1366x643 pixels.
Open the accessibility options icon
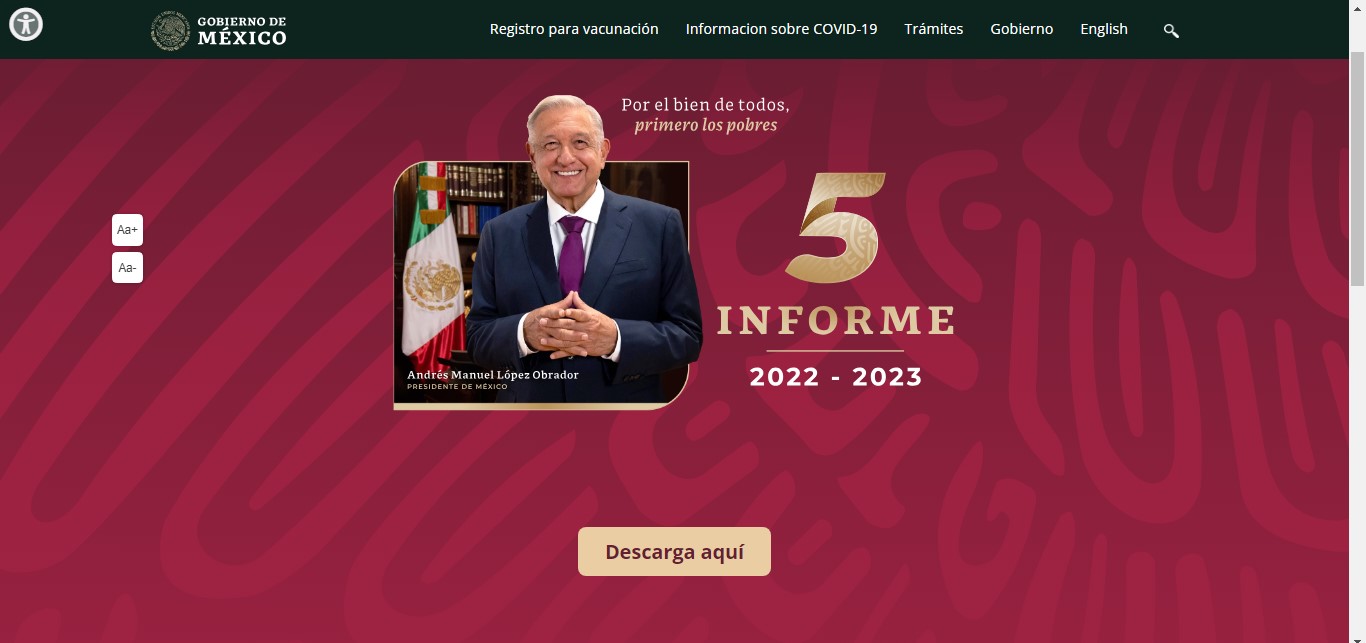(x=26, y=24)
